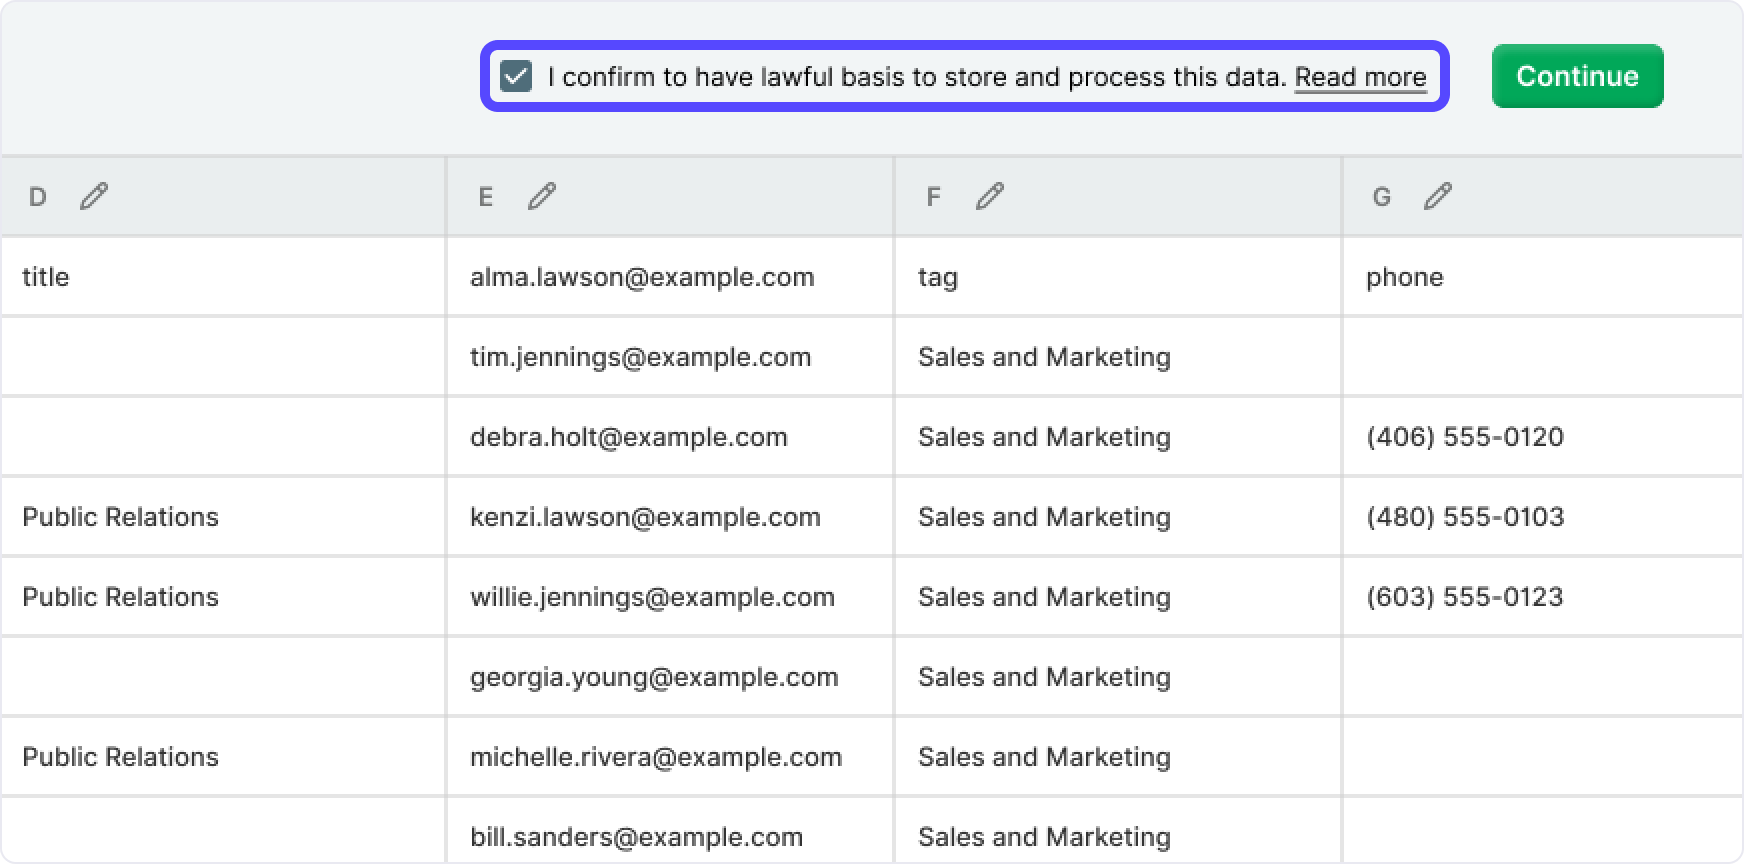Select the column E header letter
The image size is (1744, 864).
(486, 197)
